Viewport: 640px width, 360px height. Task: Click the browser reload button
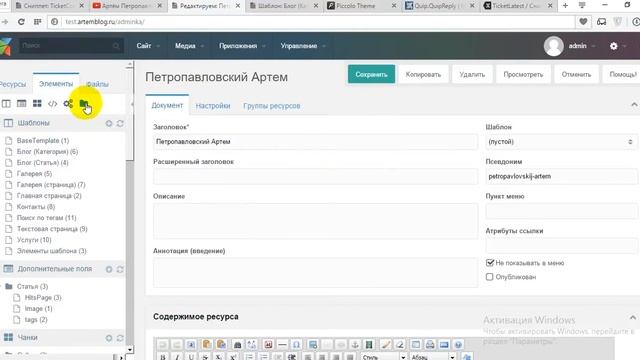click(x=21, y=22)
